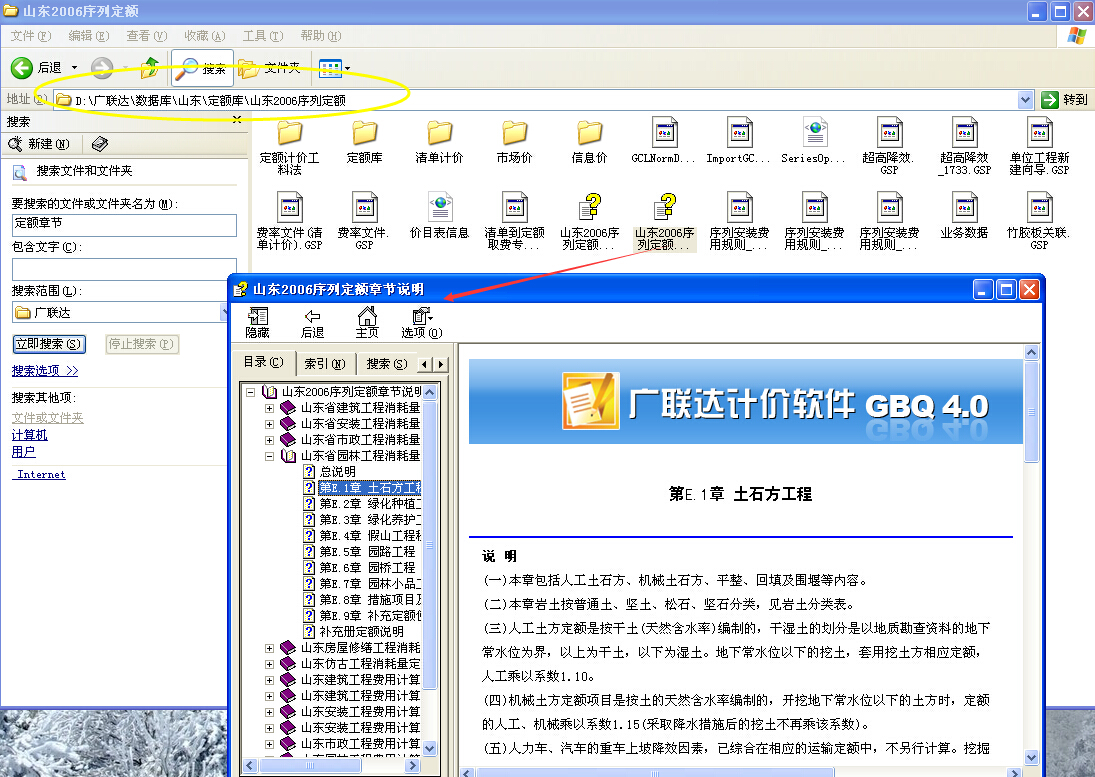The height and width of the screenshot is (777, 1095).
Task: Click the Internet link
Action: tap(41, 475)
